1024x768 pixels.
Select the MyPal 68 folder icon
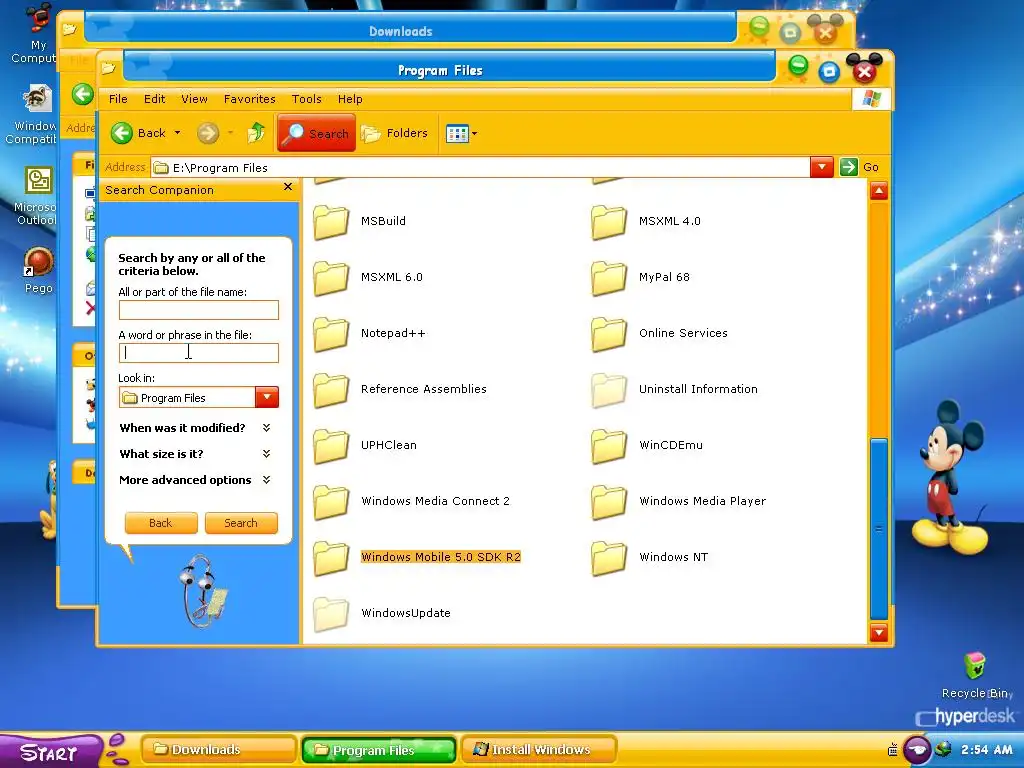pos(609,278)
